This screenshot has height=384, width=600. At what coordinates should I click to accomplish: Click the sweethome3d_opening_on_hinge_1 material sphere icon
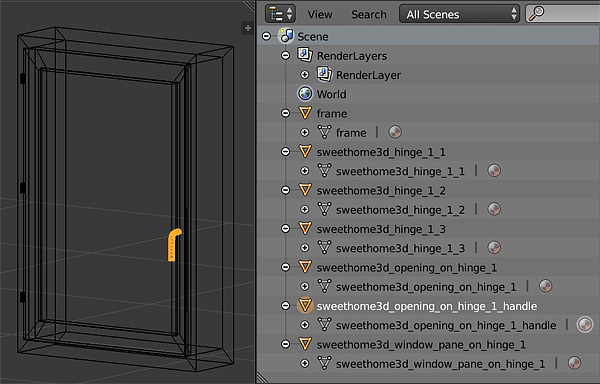(x=545, y=286)
